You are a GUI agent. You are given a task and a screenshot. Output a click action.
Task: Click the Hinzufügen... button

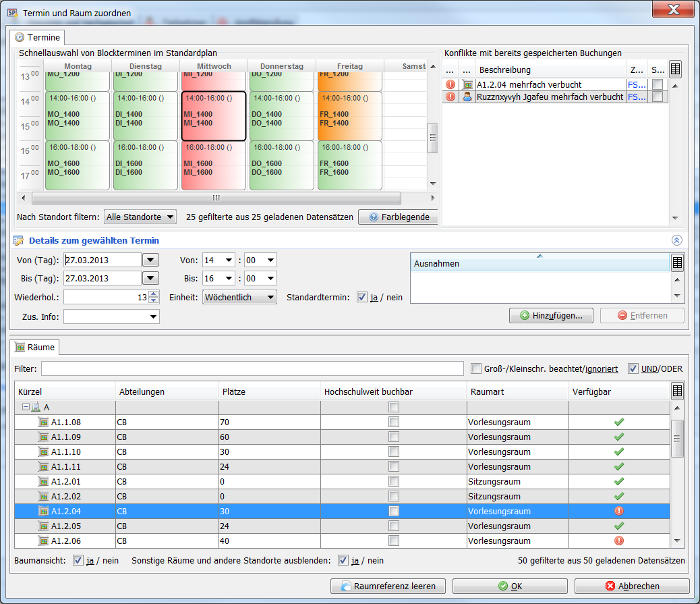(551, 316)
